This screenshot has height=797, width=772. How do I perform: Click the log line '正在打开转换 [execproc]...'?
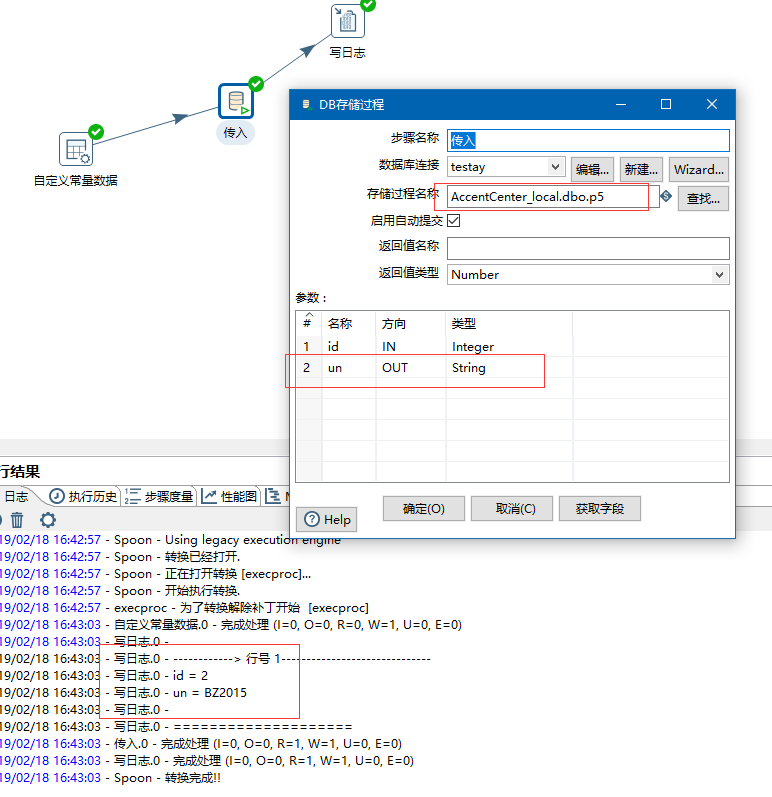(238, 574)
